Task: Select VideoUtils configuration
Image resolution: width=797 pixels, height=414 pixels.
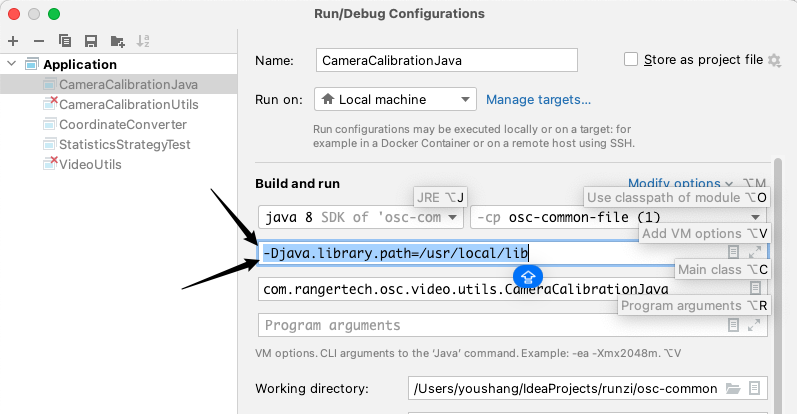Action: click(90, 164)
